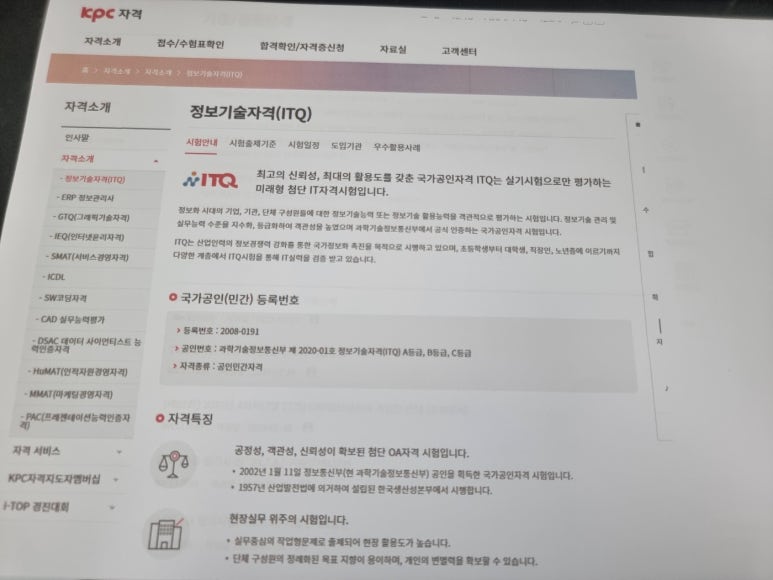Click the balance scale icon

tap(174, 465)
